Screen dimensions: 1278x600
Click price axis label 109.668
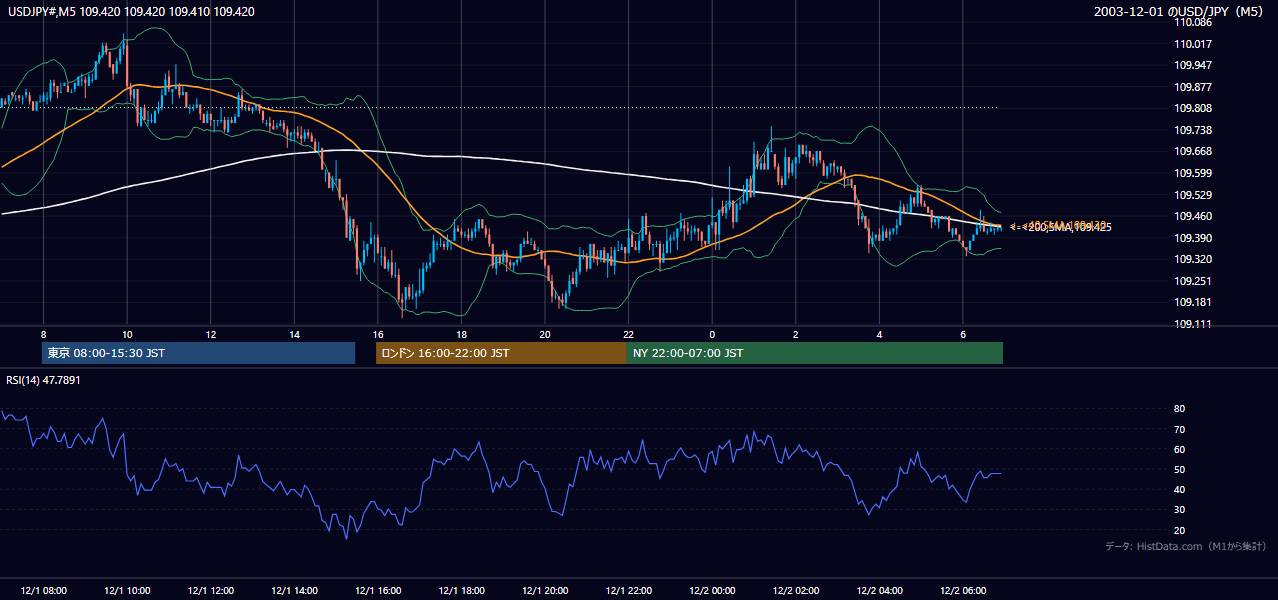tap(1193, 152)
